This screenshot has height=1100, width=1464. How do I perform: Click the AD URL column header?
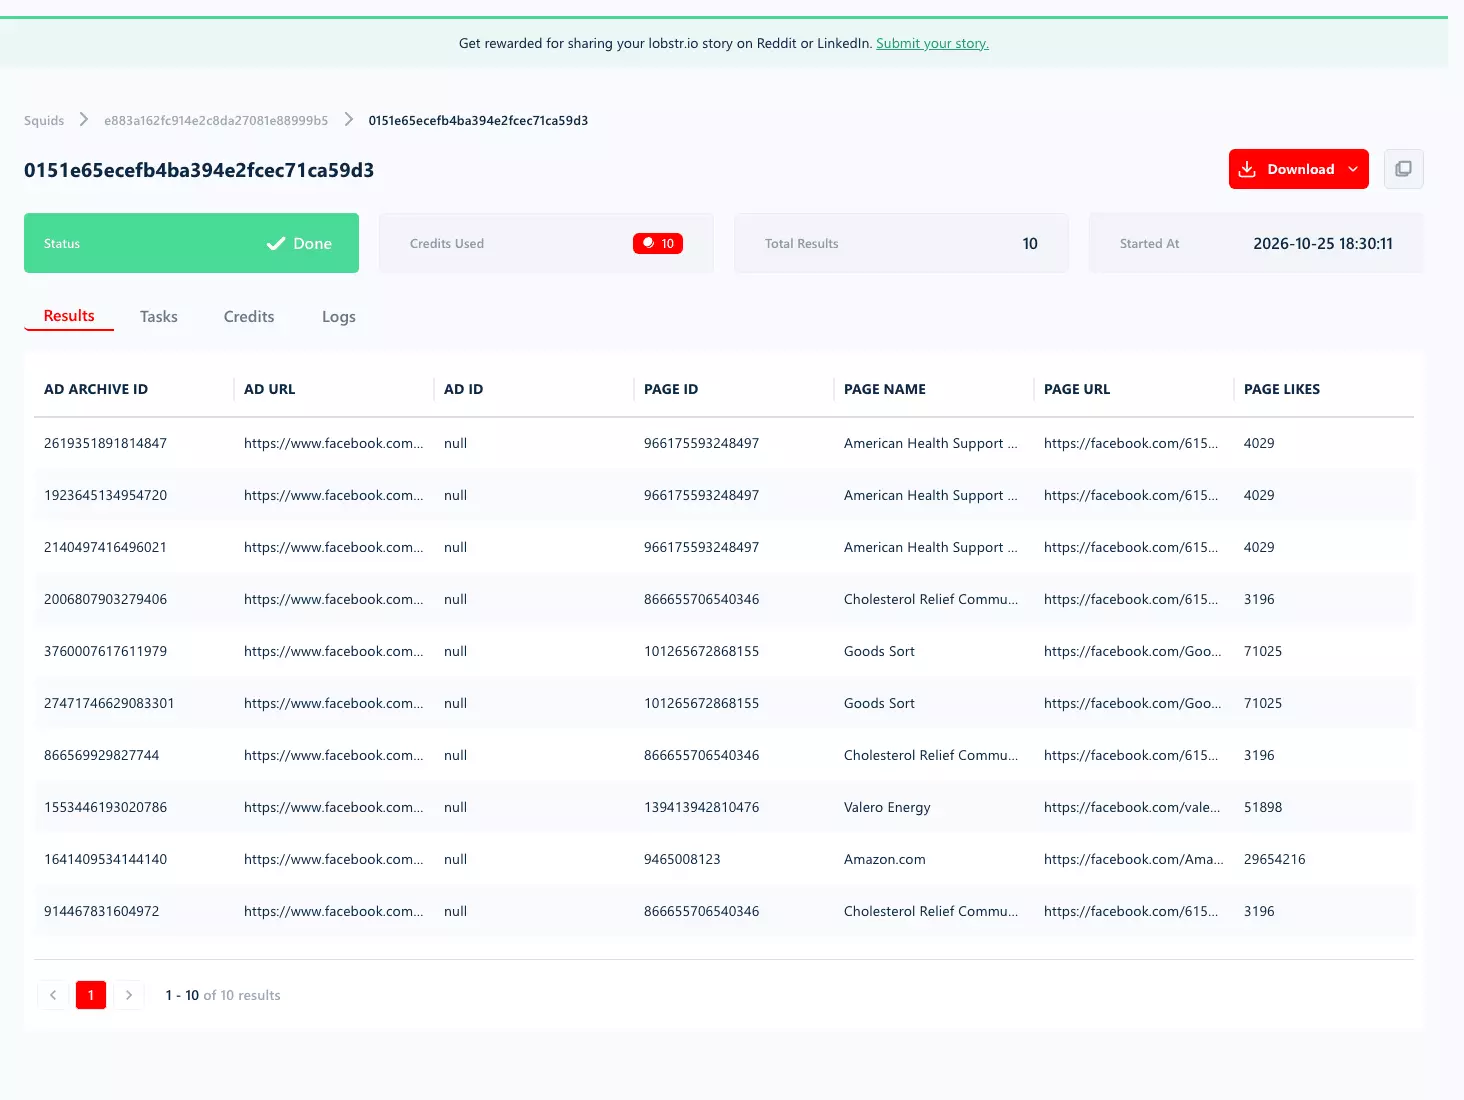(x=270, y=389)
